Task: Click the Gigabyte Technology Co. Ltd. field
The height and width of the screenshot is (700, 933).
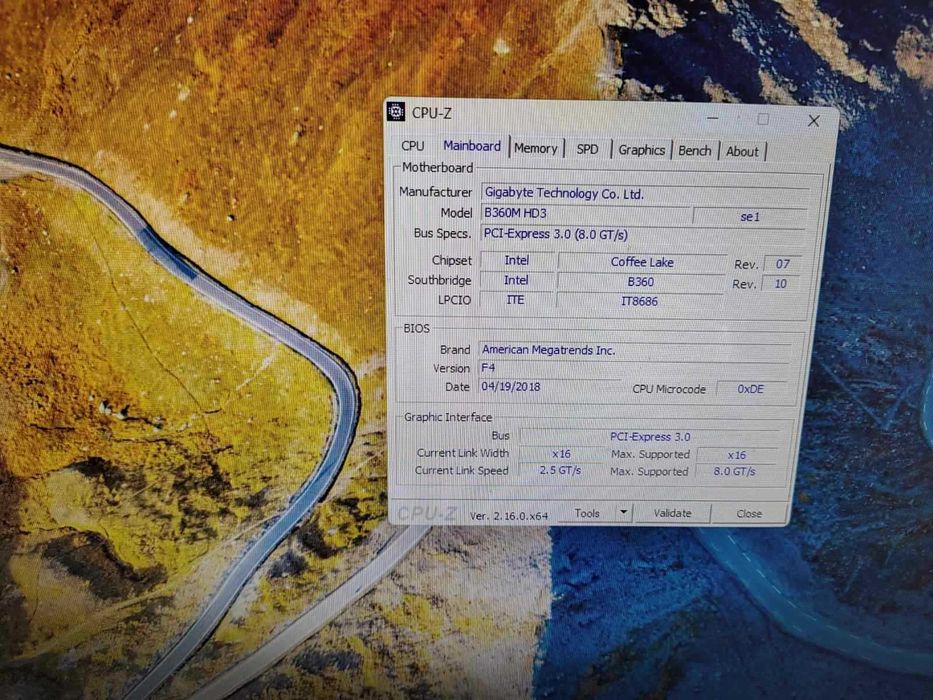Action: coord(644,193)
